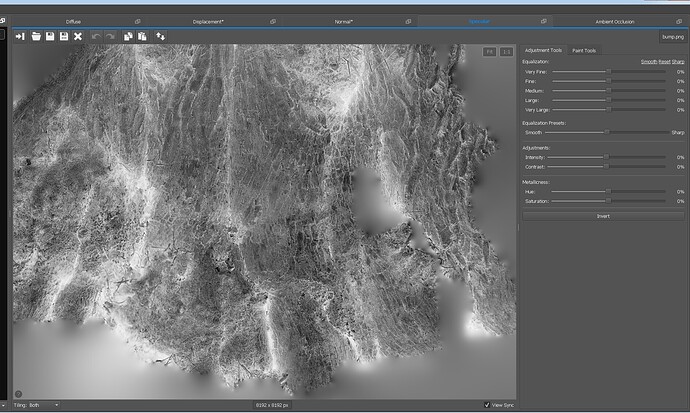
Task: Click the Saturation 0% value
Action: pyautogui.click(x=680, y=201)
